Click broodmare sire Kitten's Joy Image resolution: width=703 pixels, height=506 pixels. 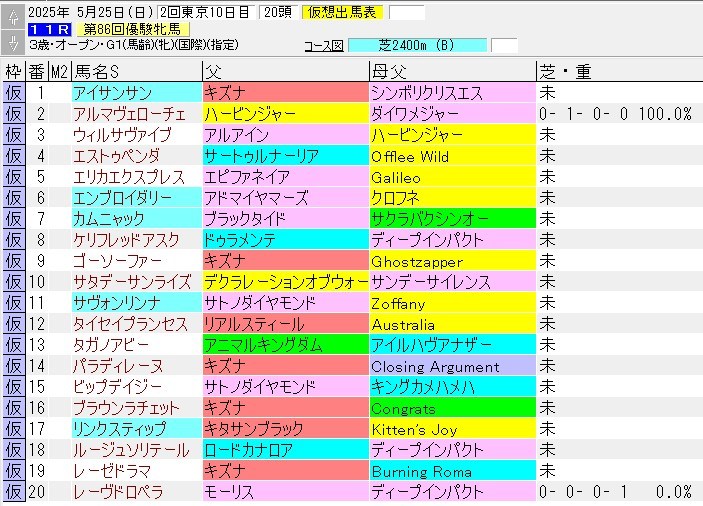(x=453, y=429)
